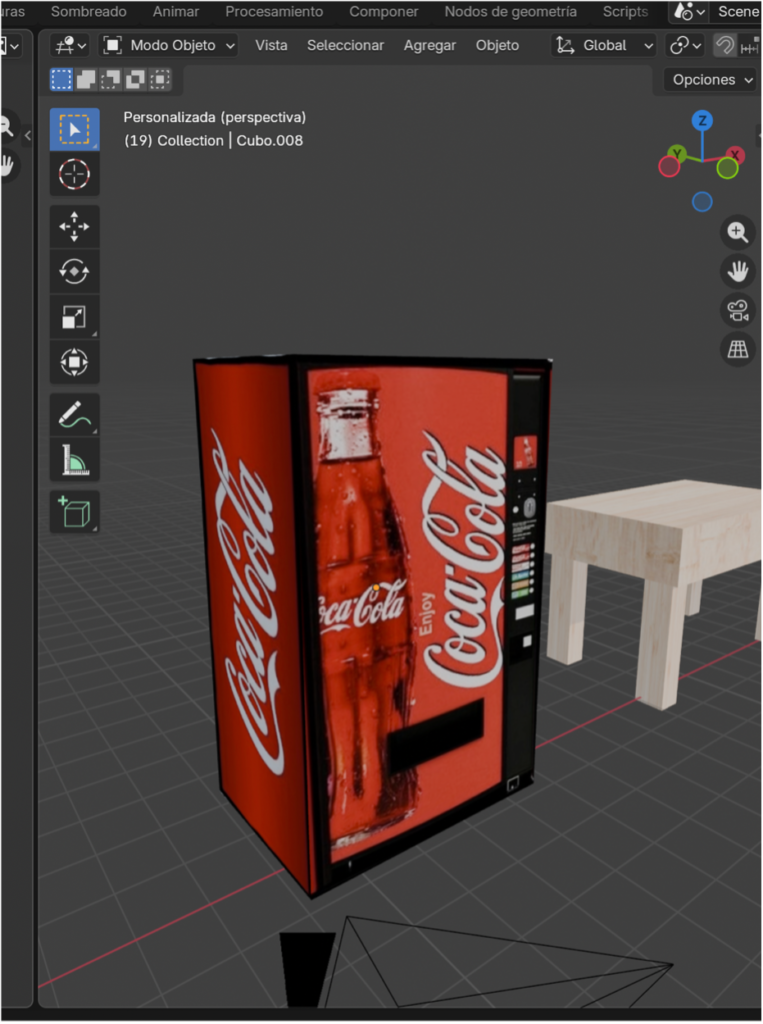Set selection mode to new selection
The image size is (763, 1024).
pos(61,80)
